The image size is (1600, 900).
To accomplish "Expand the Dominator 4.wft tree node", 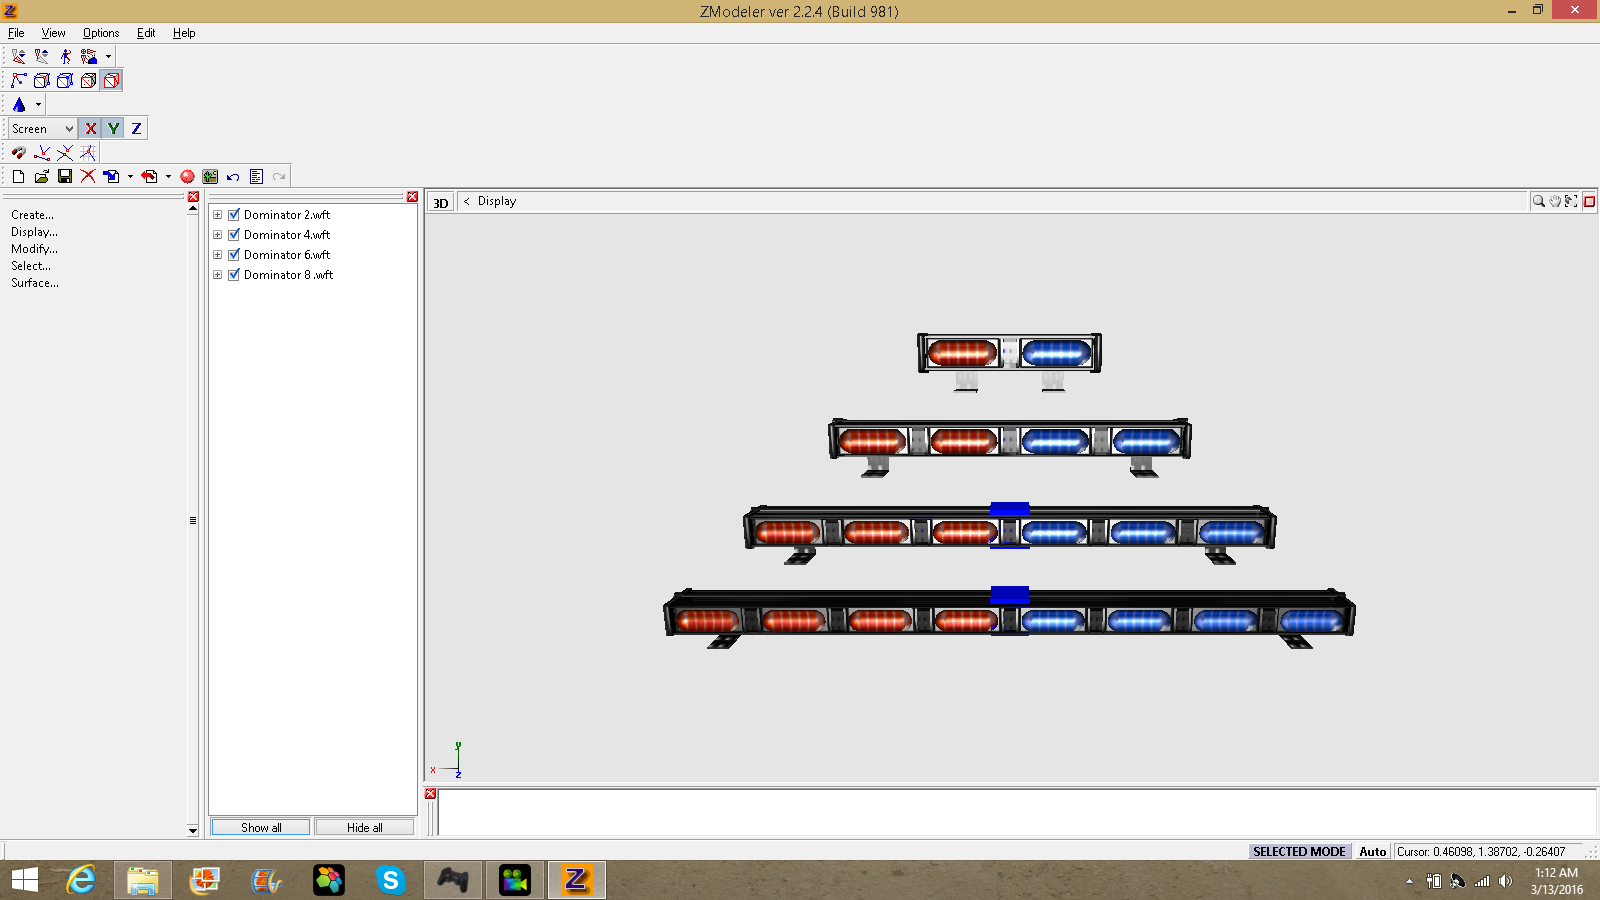I will point(217,234).
